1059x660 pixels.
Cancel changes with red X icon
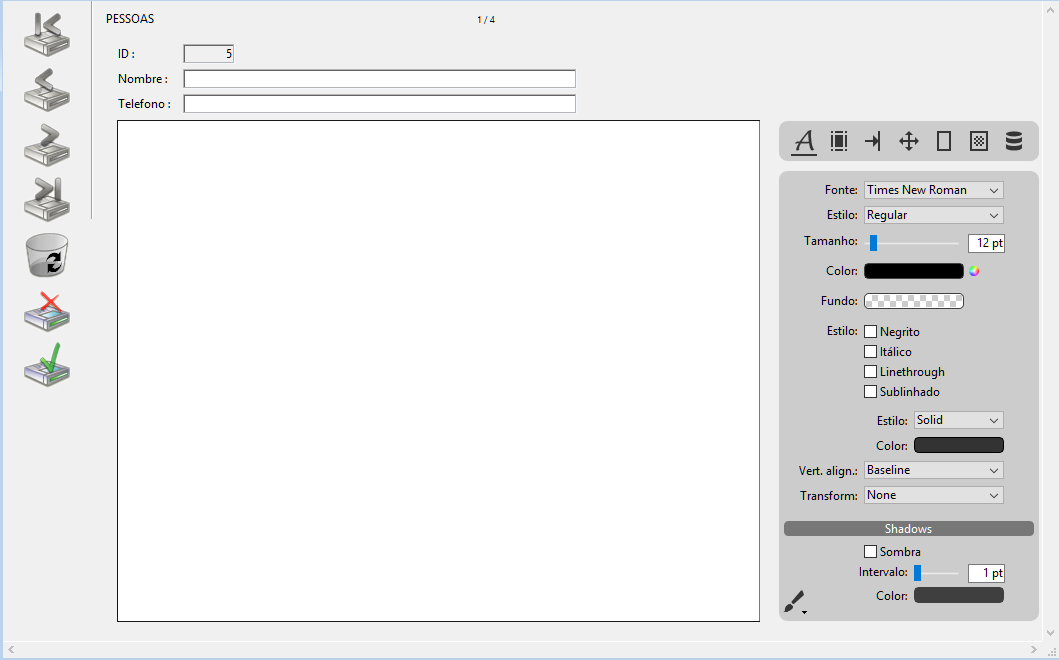(46, 311)
